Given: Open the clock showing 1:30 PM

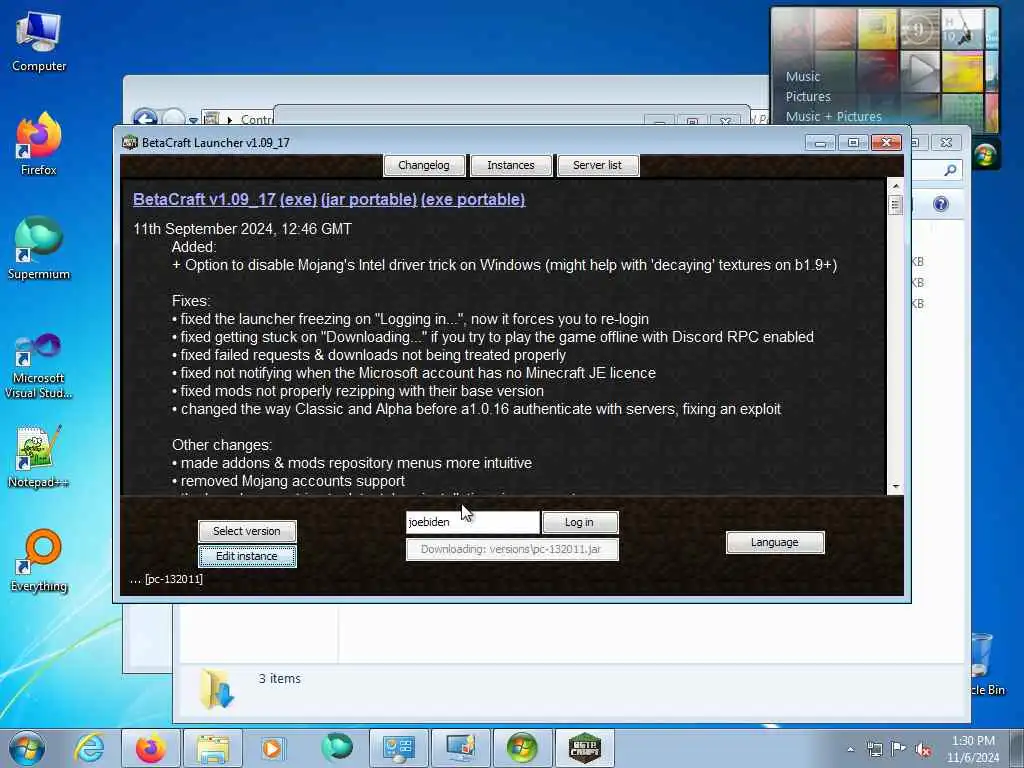Looking at the screenshot, I should pos(973,749).
